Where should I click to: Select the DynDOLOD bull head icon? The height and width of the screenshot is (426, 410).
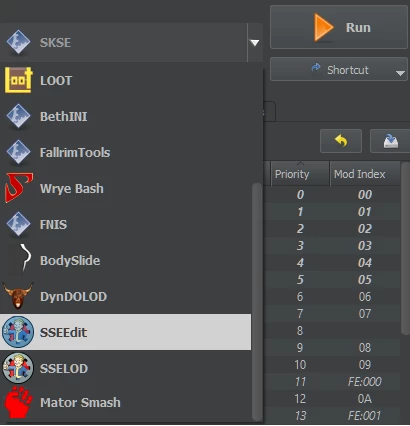18,295
